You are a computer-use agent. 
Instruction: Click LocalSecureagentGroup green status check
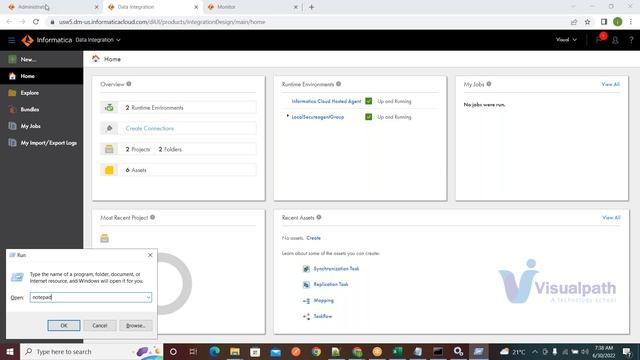click(369, 117)
